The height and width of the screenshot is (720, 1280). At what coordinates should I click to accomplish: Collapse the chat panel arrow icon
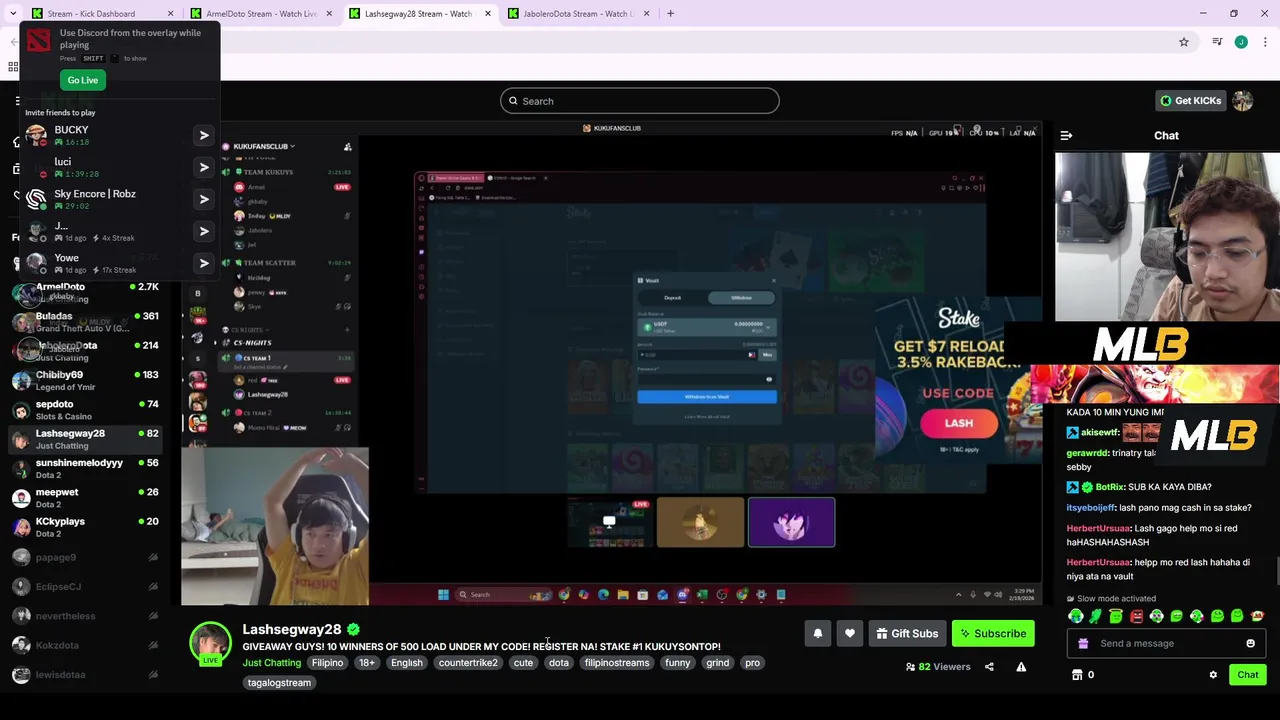[x=1066, y=135]
